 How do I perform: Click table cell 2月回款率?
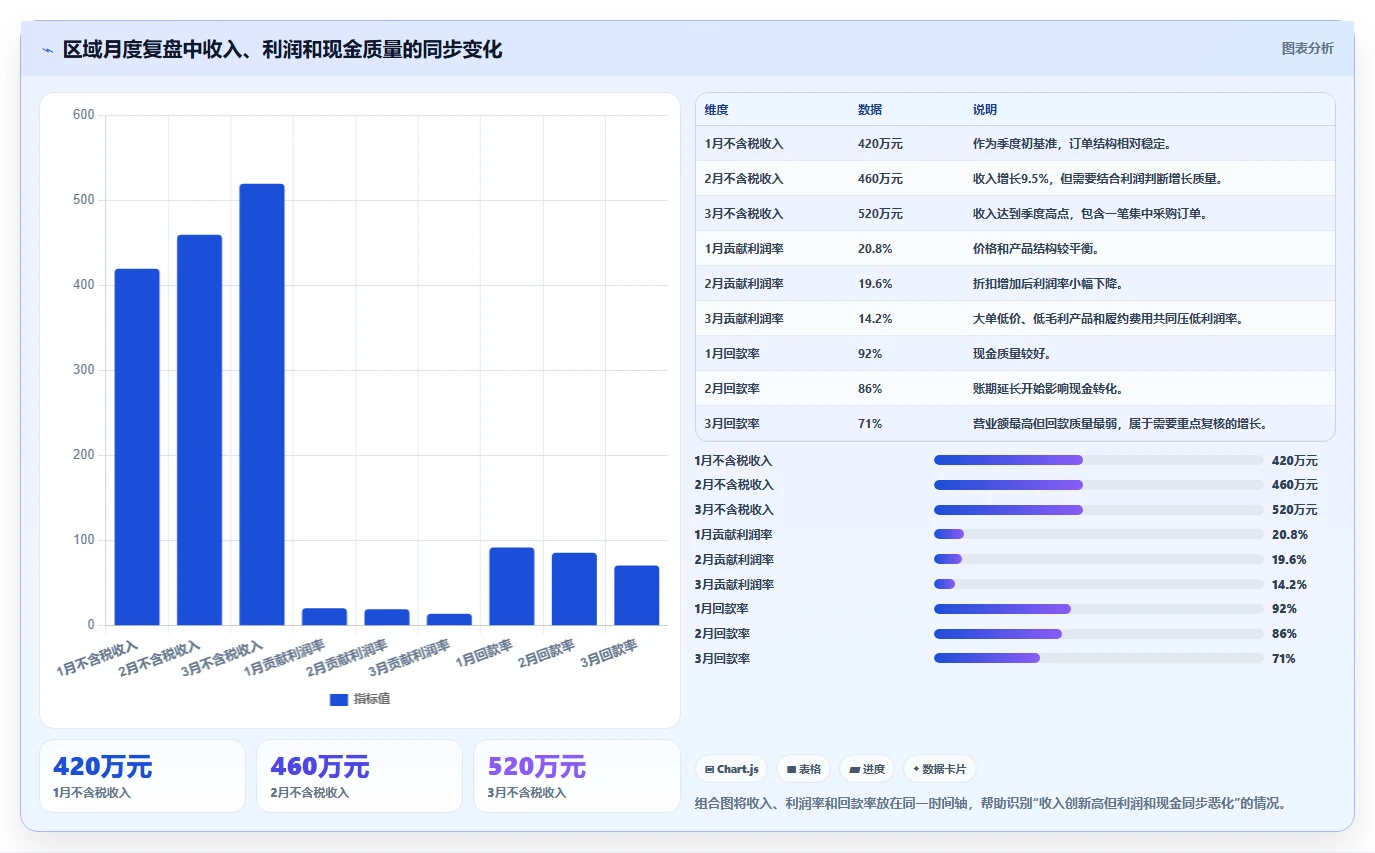point(732,389)
